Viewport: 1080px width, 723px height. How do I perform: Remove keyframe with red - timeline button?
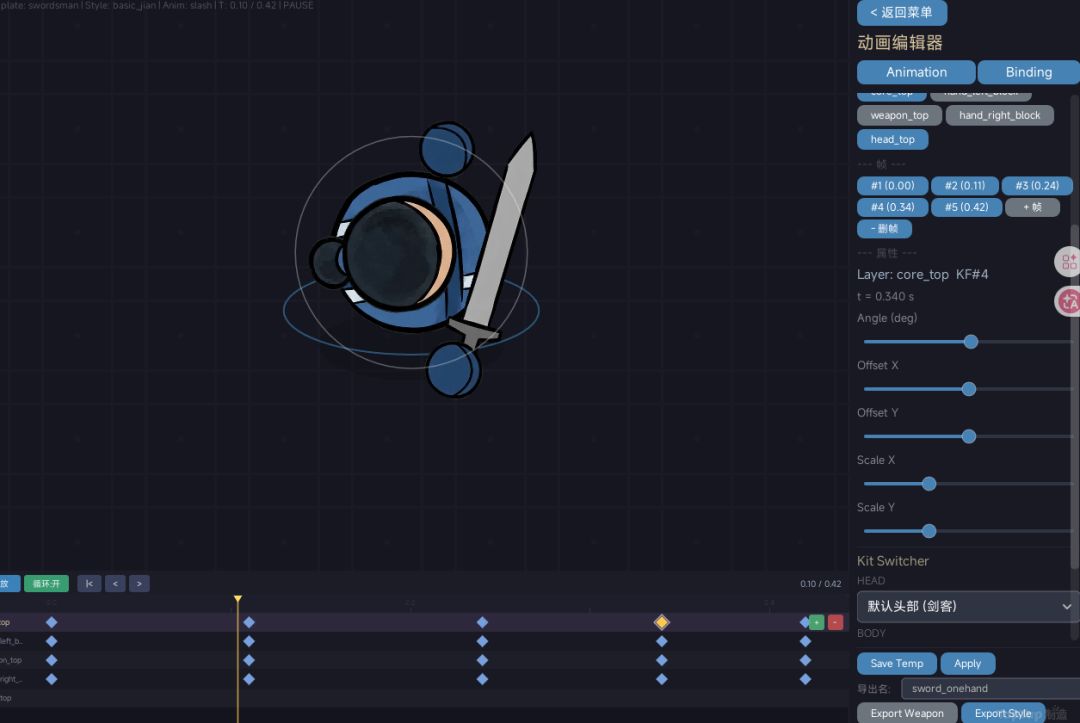[835, 622]
